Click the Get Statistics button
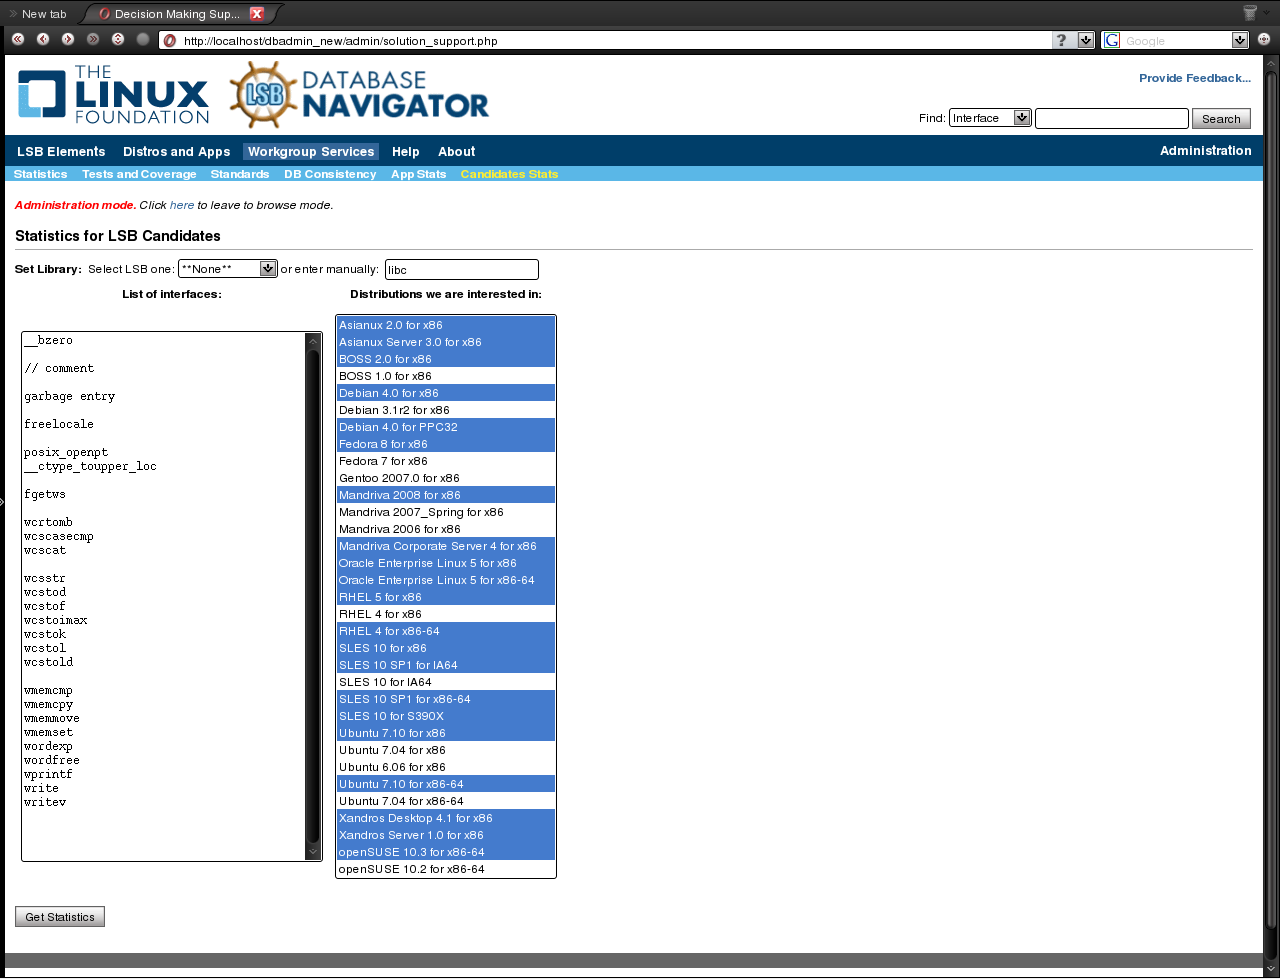The width and height of the screenshot is (1280, 979). 60,917
